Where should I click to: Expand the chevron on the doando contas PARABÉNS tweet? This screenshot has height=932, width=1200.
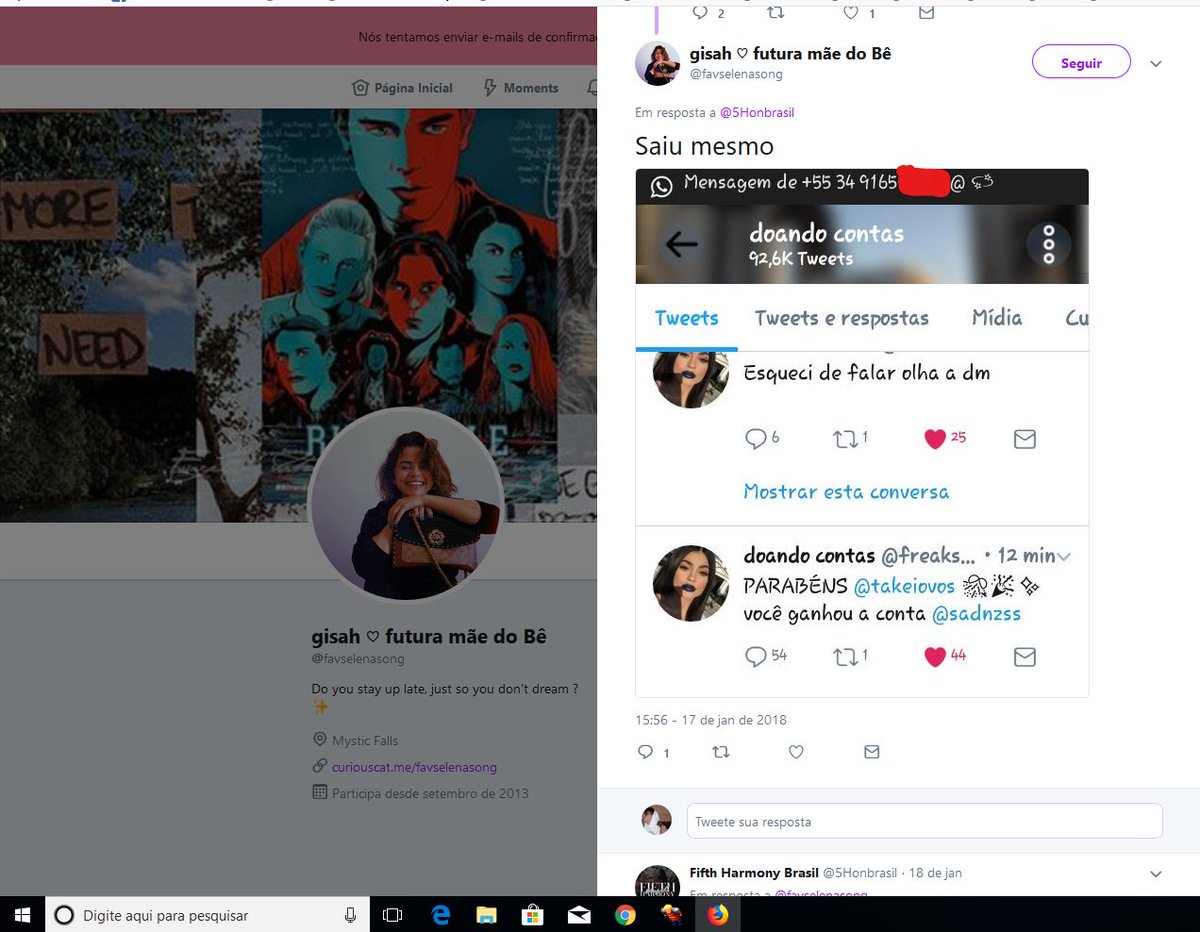coord(1064,556)
